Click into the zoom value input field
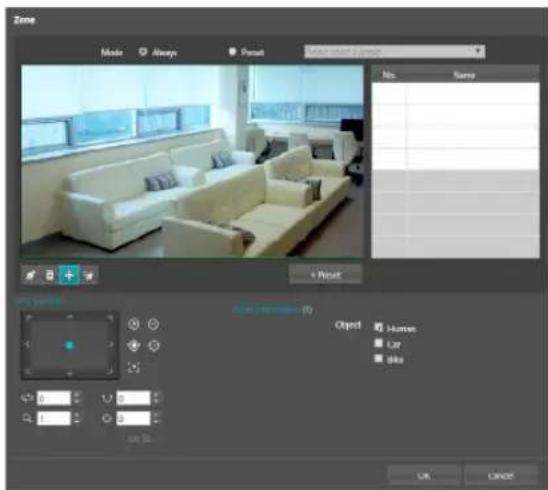 coord(54,418)
